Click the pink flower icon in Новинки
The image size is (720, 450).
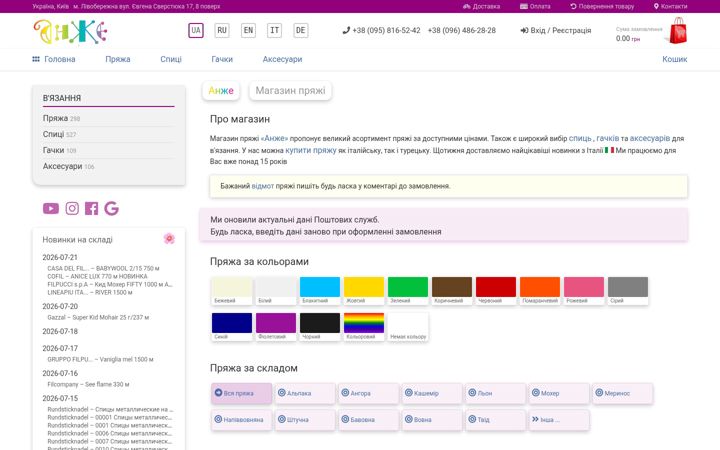click(x=169, y=238)
